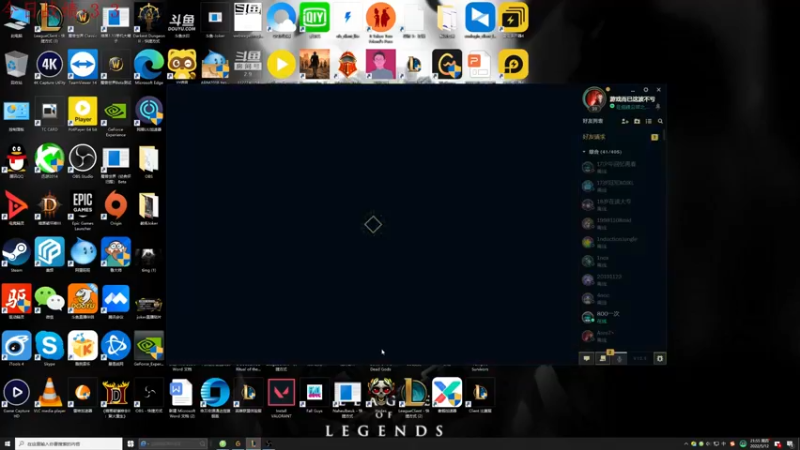Open Origin desktop shortcut

pos(116,206)
